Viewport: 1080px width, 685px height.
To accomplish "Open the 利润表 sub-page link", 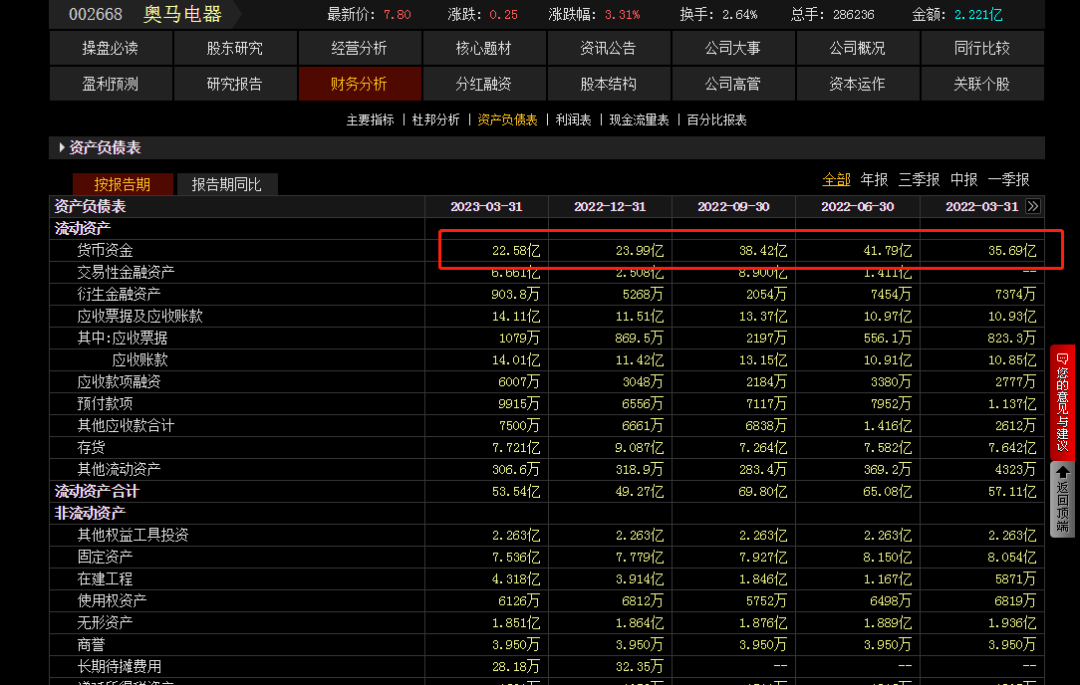I will 573,120.
